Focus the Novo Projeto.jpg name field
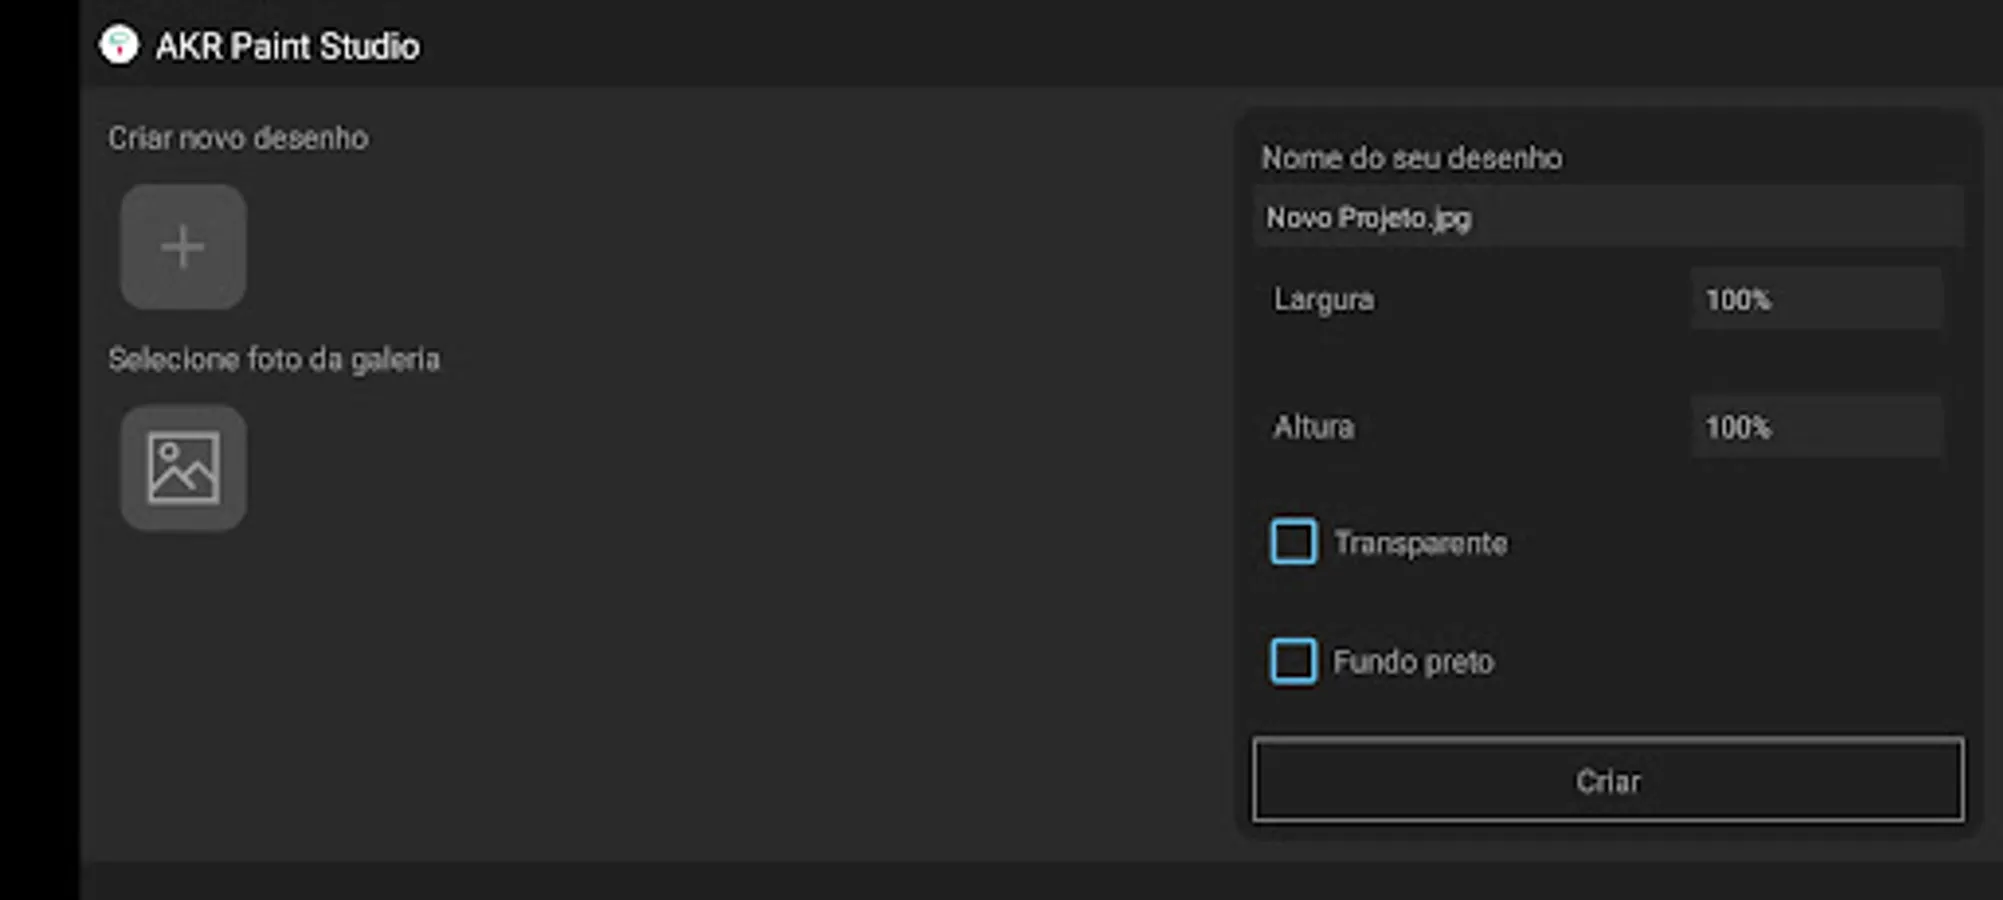 point(1608,217)
